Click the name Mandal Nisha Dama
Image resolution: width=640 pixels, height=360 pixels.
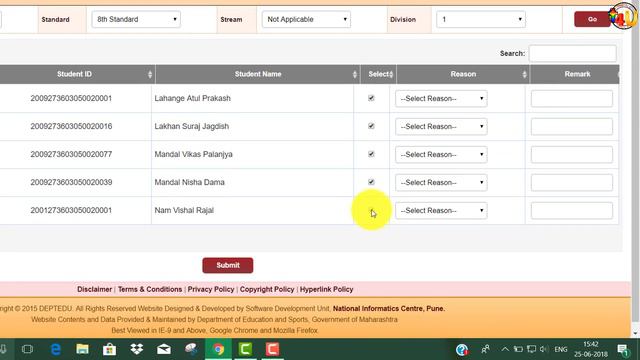tap(189, 182)
